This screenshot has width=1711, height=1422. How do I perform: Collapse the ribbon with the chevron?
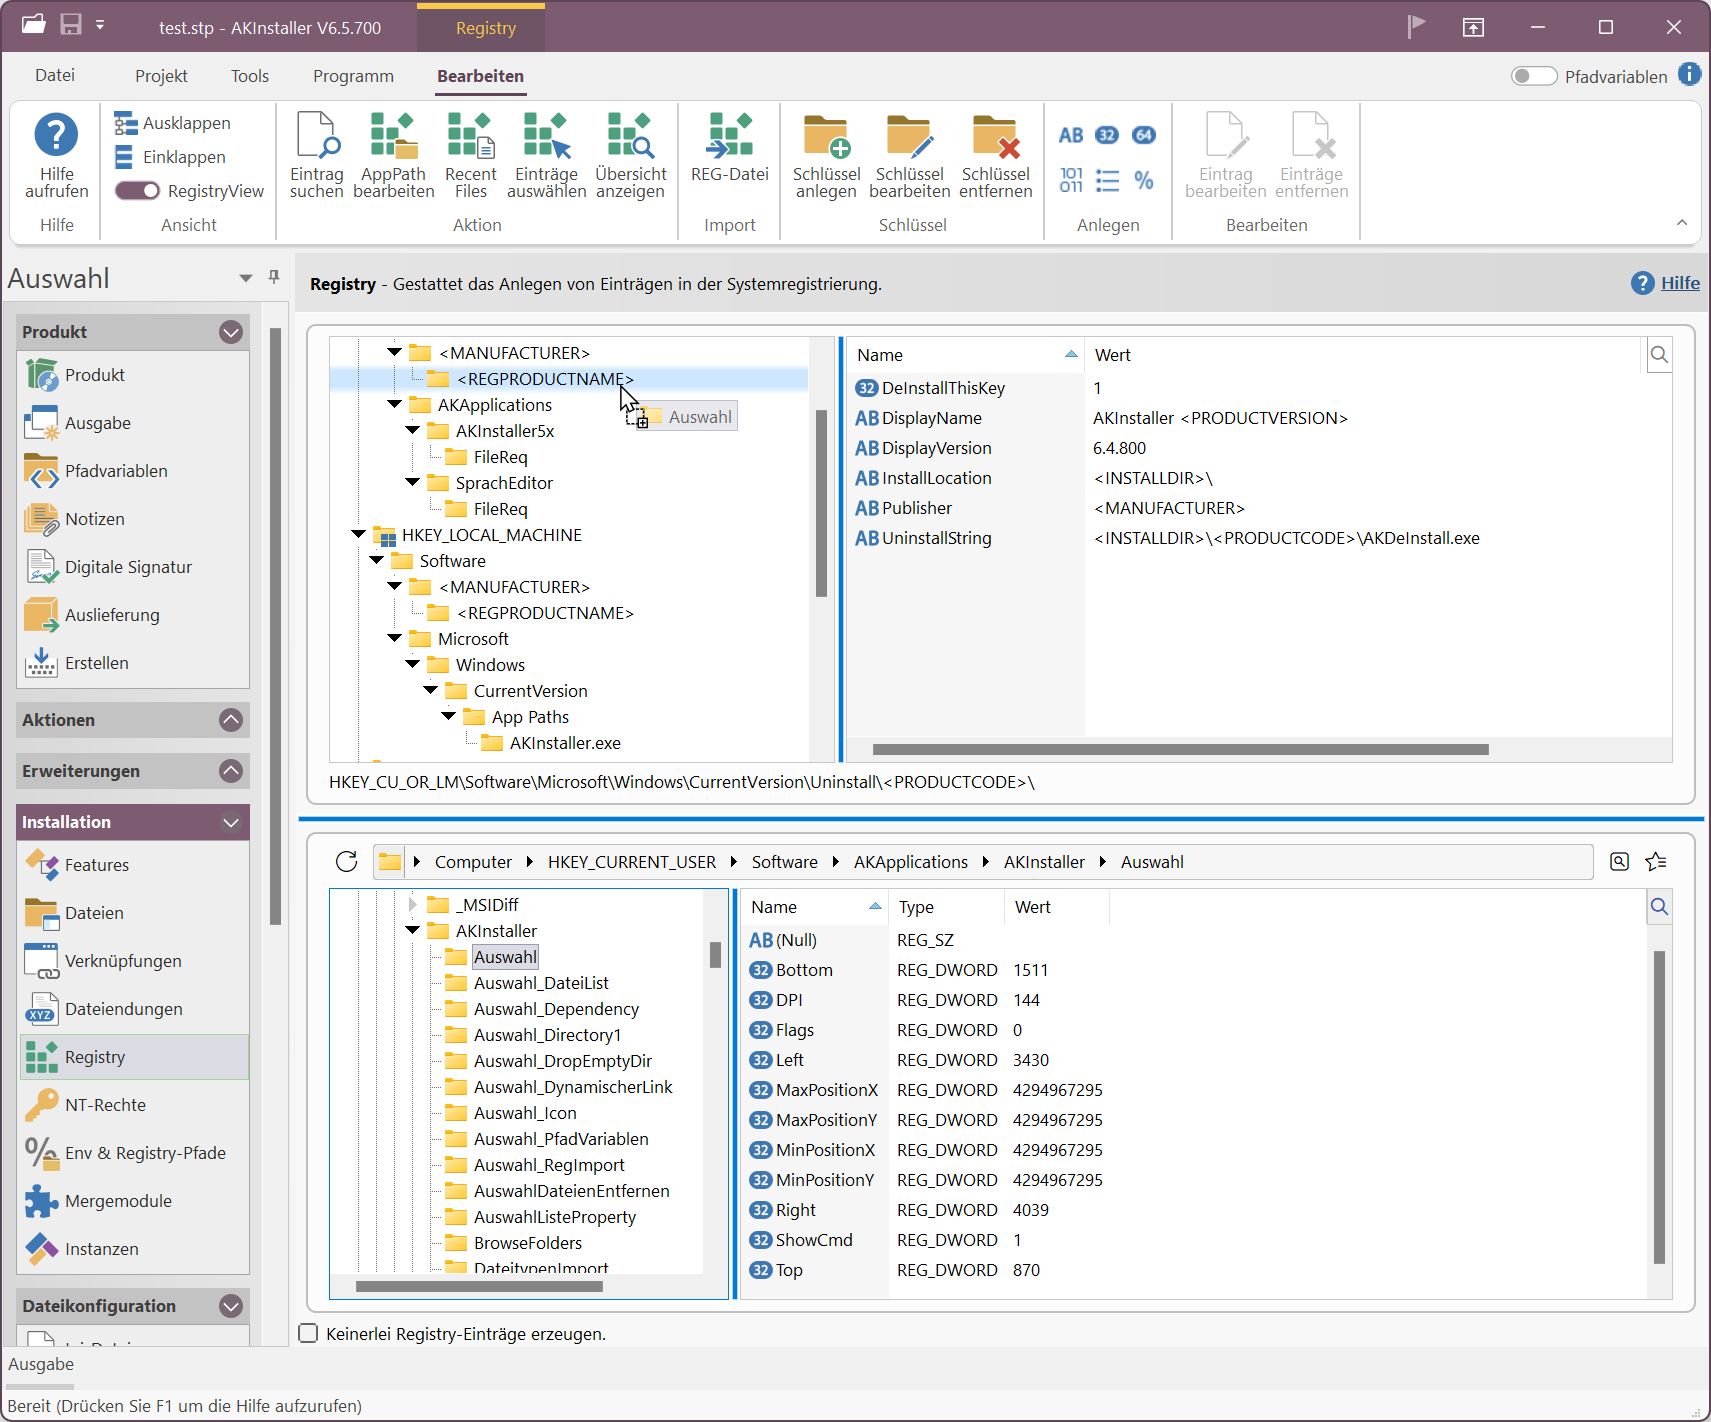click(1682, 223)
